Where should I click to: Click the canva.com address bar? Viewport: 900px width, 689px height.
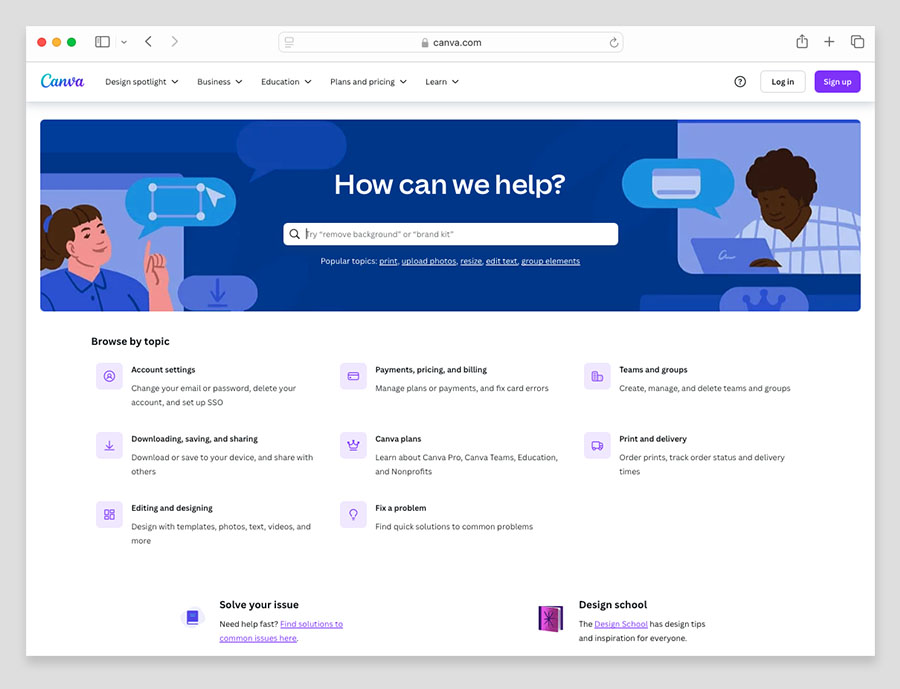click(x=451, y=42)
